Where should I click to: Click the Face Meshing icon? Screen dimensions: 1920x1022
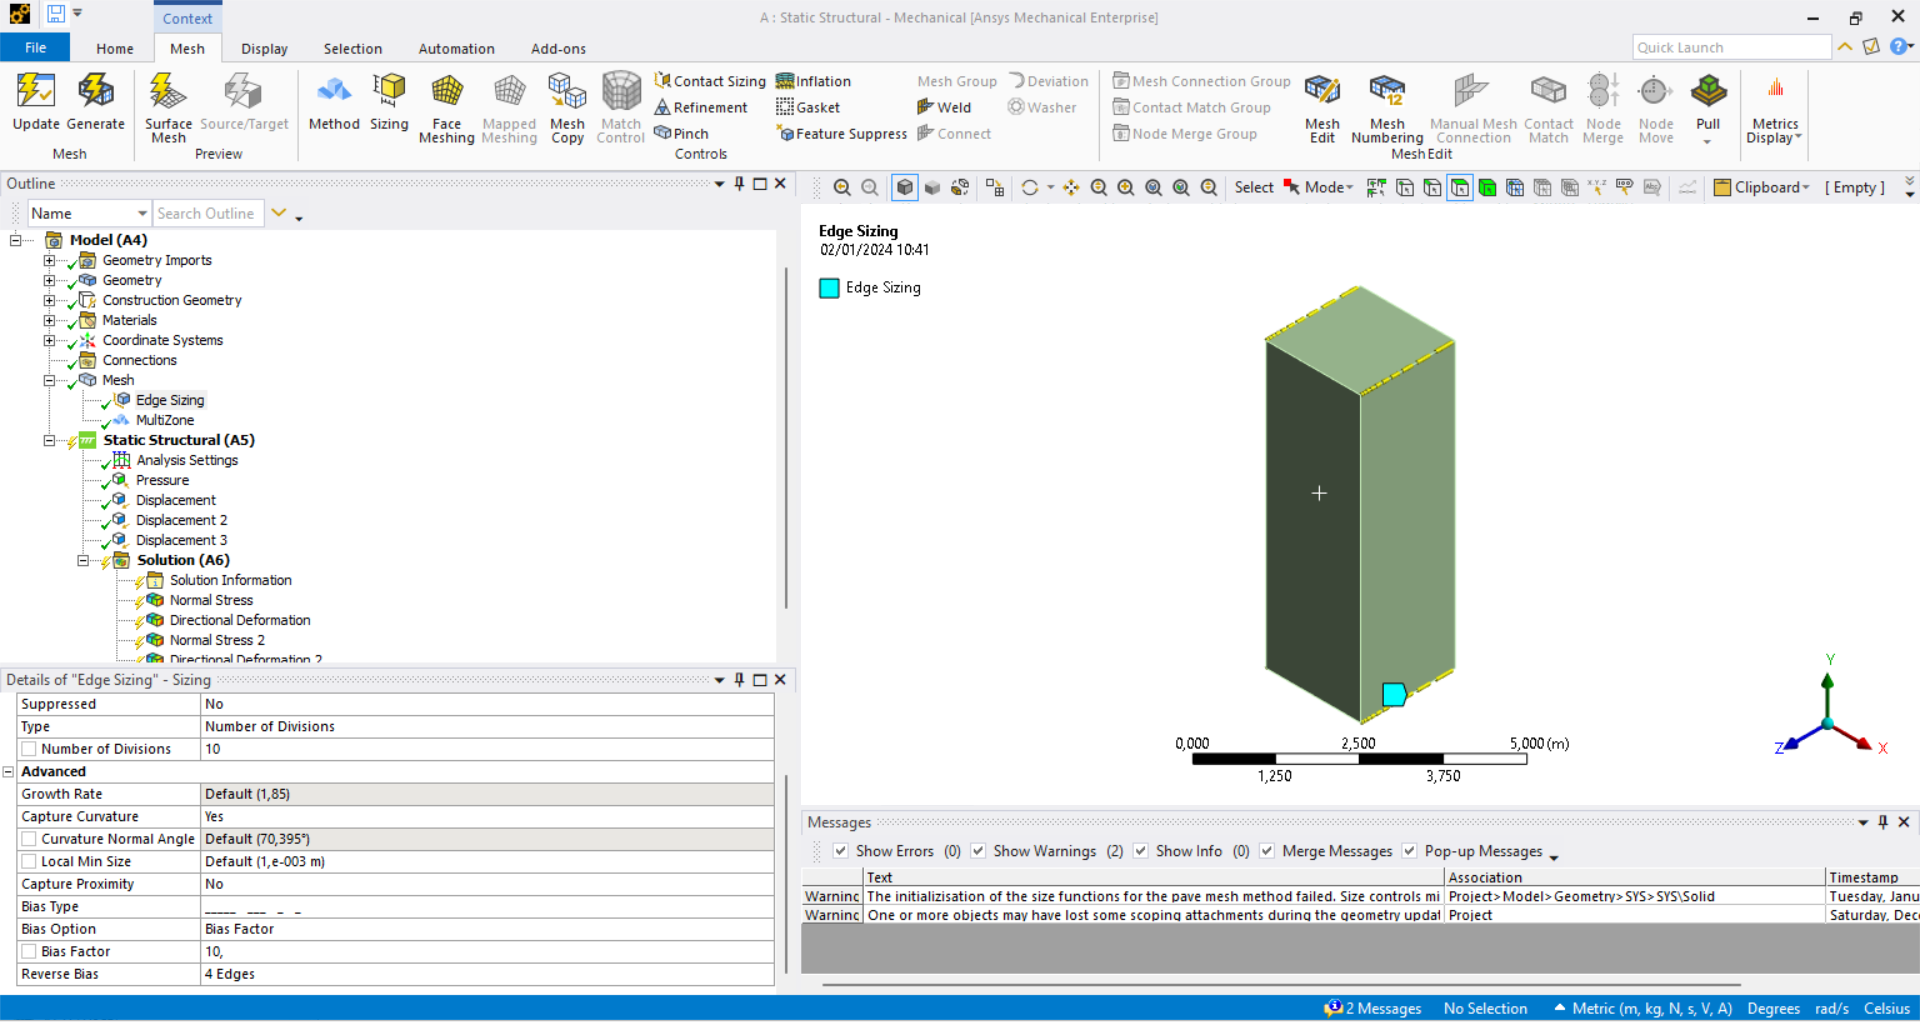coord(446,106)
